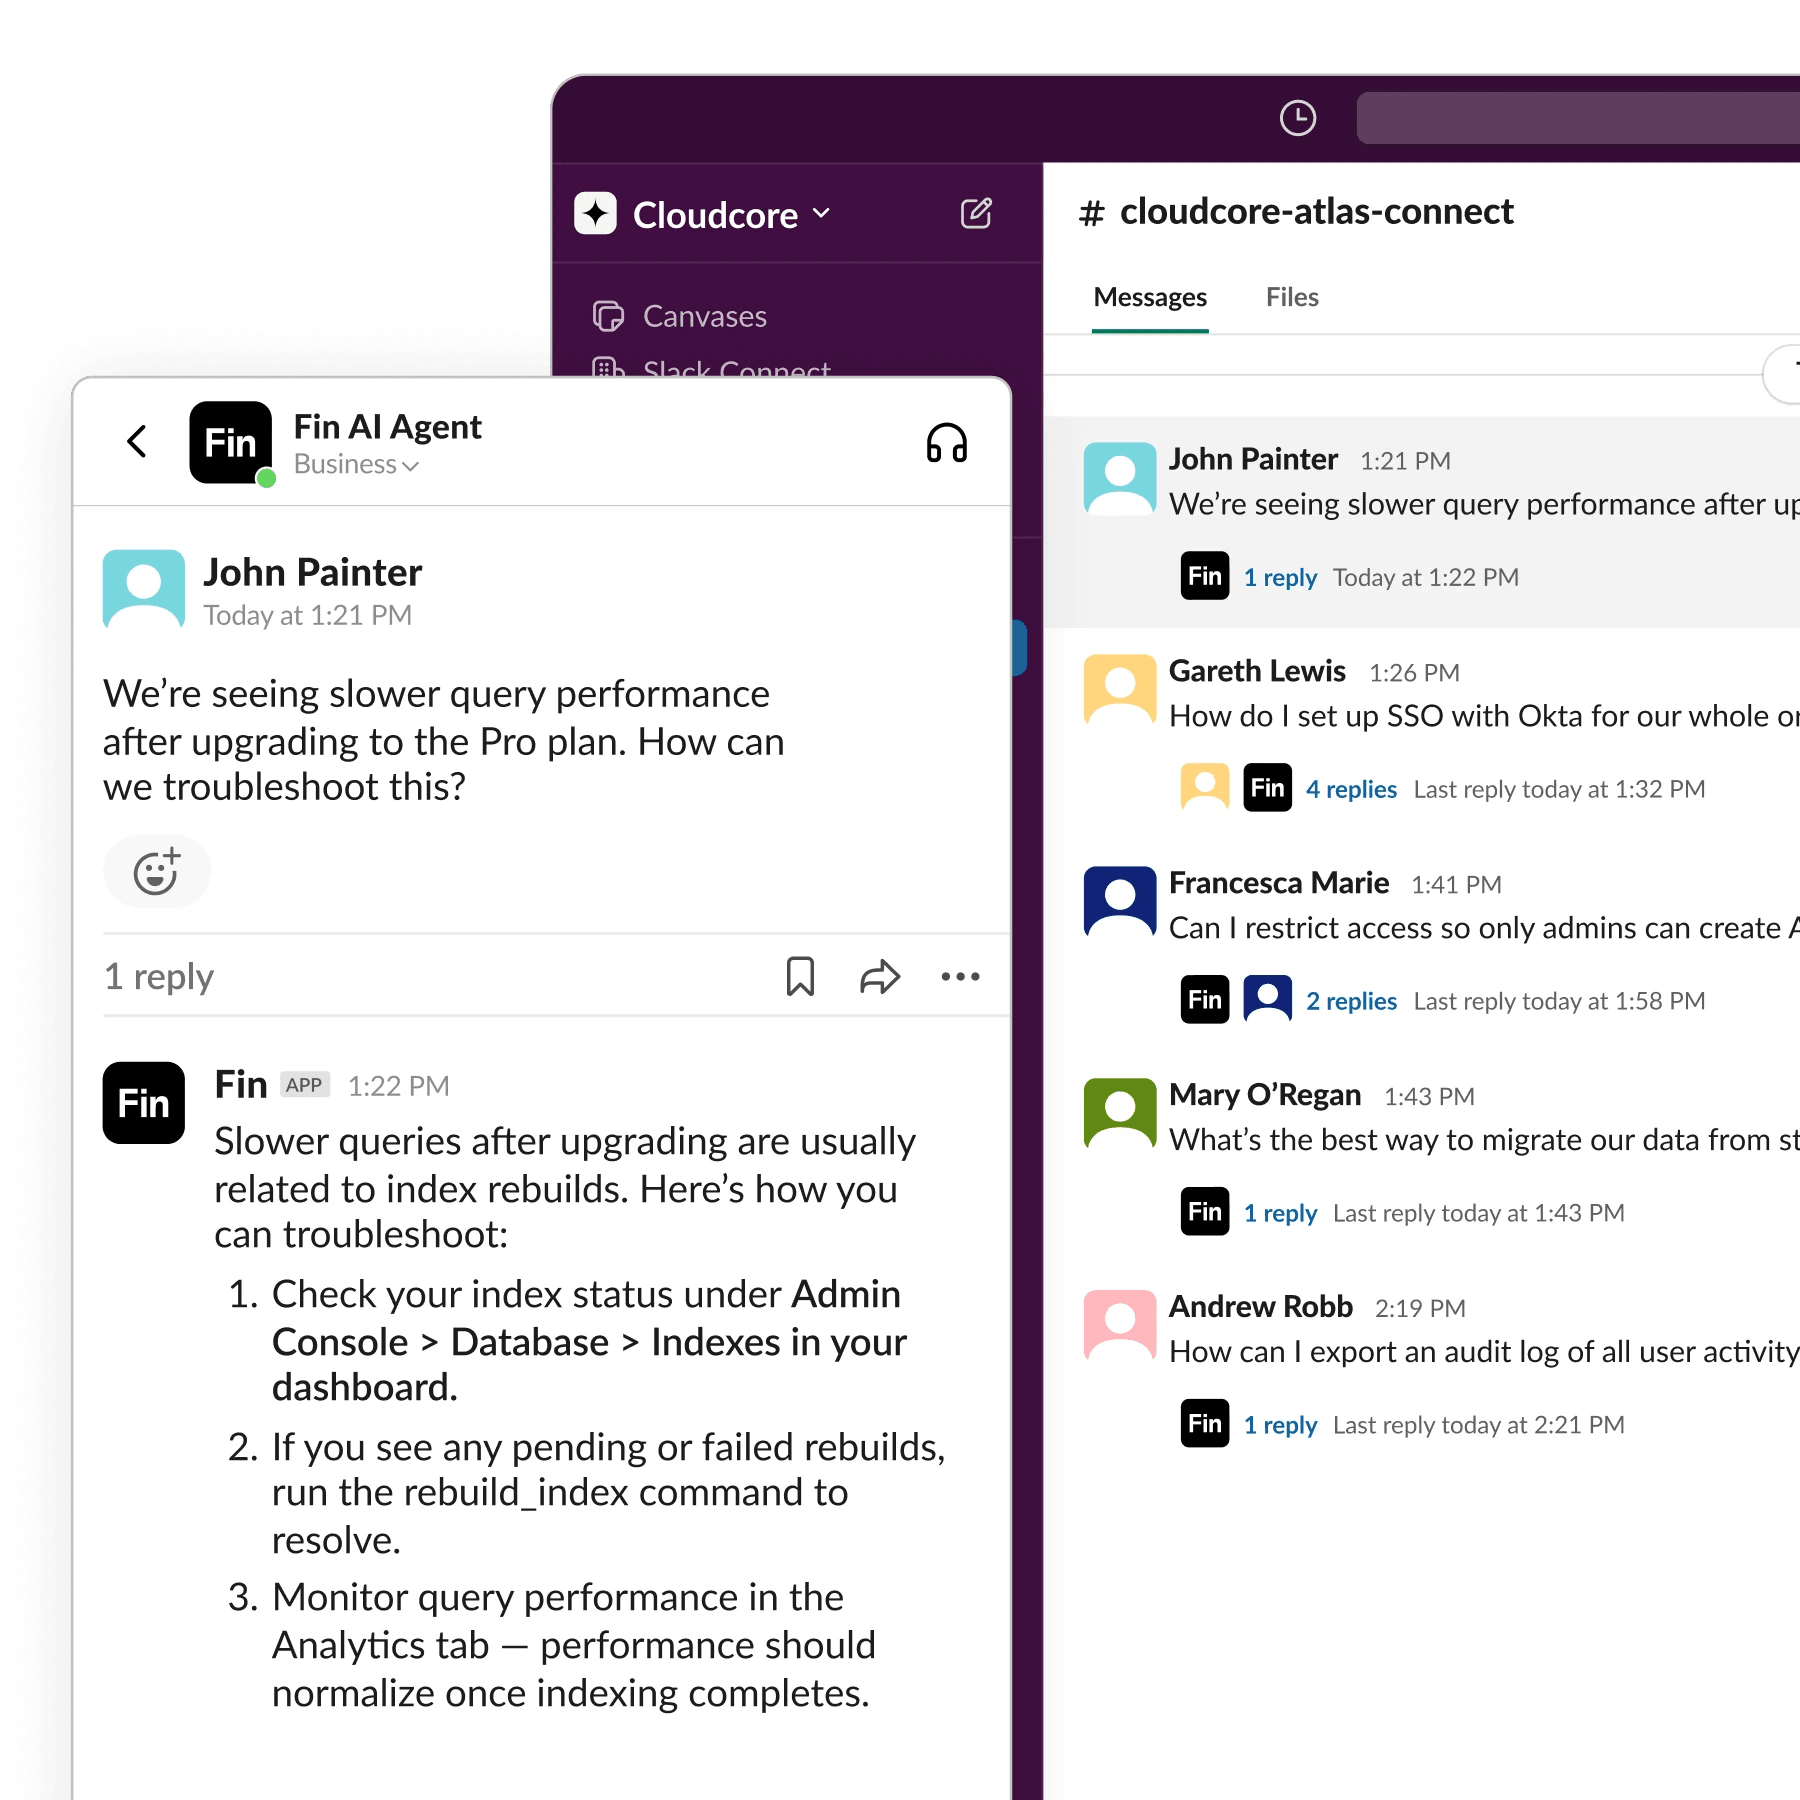1800x1800 pixels.
Task: Click the 2:19 PM timestamp by Andrew Robb
Action: tap(1420, 1309)
